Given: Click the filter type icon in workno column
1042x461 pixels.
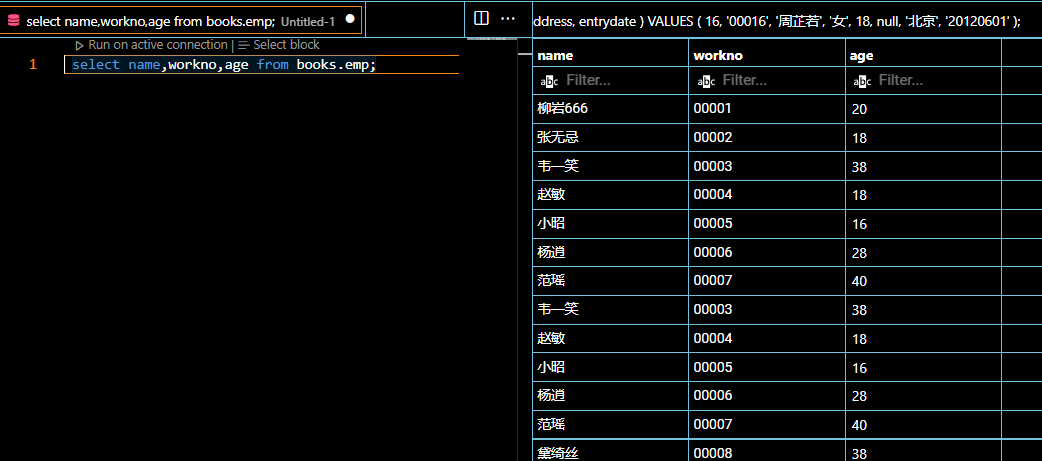Looking at the screenshot, I should pyautogui.click(x=706, y=82).
